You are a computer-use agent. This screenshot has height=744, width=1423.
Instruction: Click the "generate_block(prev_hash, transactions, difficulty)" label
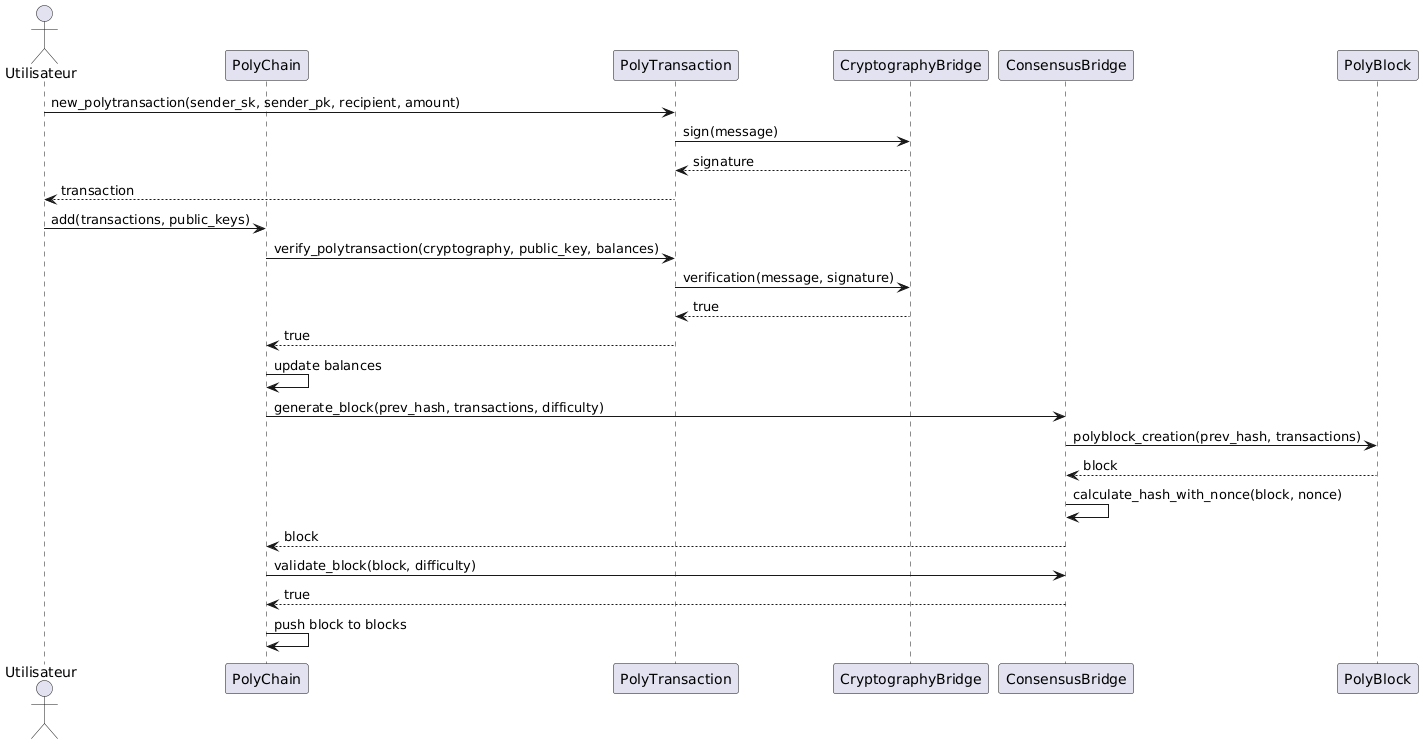[439, 408]
